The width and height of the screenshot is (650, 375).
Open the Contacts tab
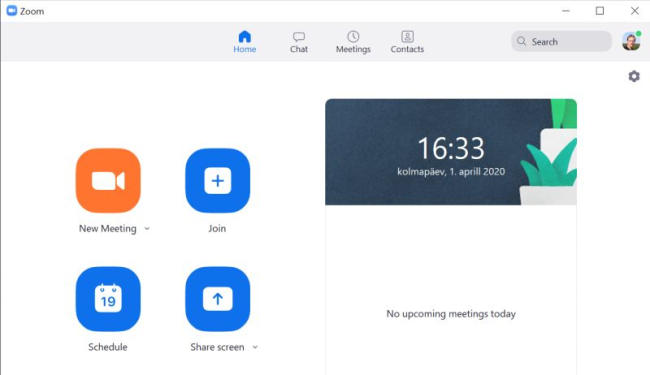(x=407, y=42)
